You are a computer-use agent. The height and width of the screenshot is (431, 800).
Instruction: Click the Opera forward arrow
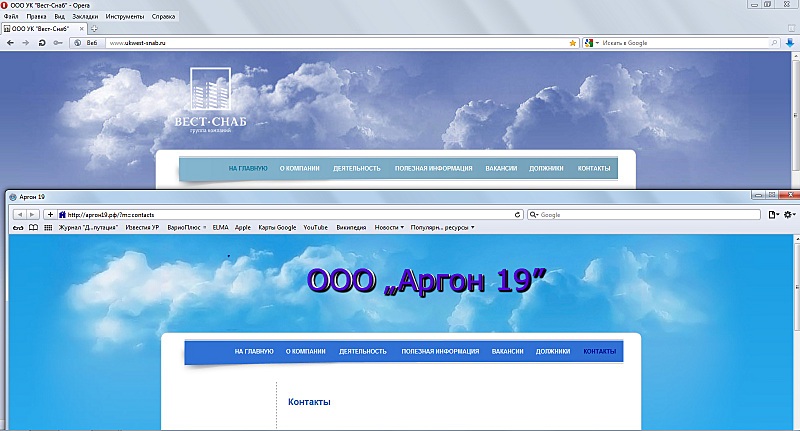pos(26,43)
